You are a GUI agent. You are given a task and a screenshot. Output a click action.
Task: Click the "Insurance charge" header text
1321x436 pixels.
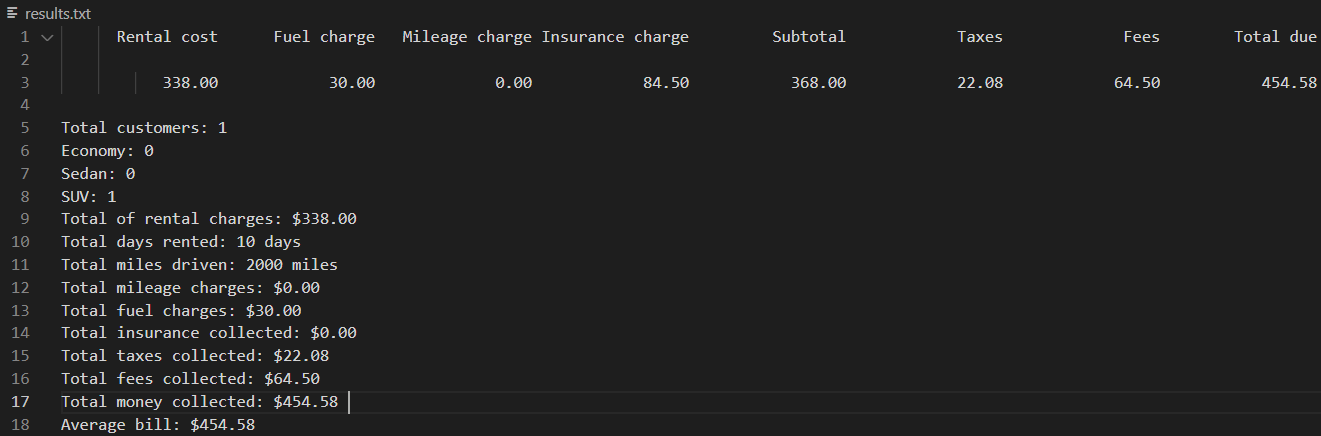click(x=615, y=37)
